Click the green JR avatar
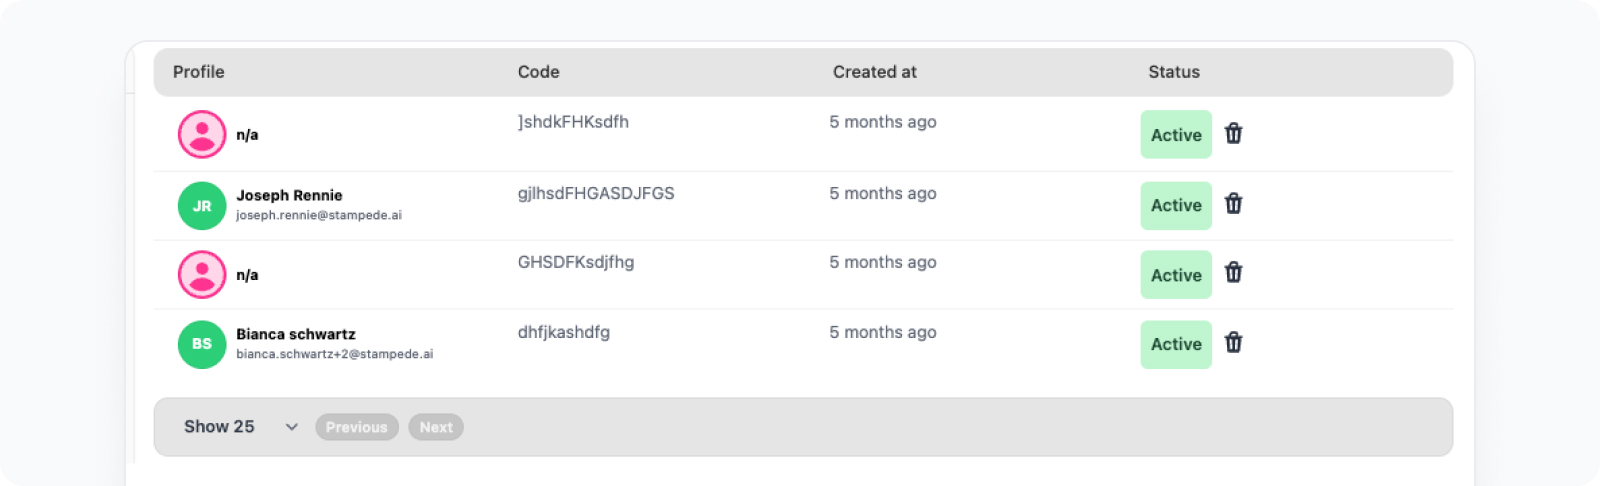The height and width of the screenshot is (486, 1600). tap(202, 206)
